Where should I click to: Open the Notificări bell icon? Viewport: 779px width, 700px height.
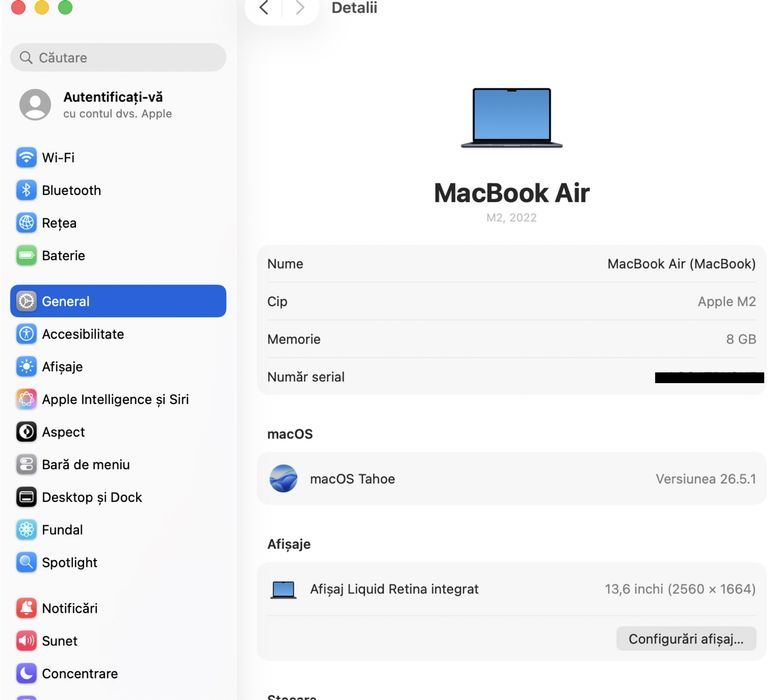click(26, 608)
